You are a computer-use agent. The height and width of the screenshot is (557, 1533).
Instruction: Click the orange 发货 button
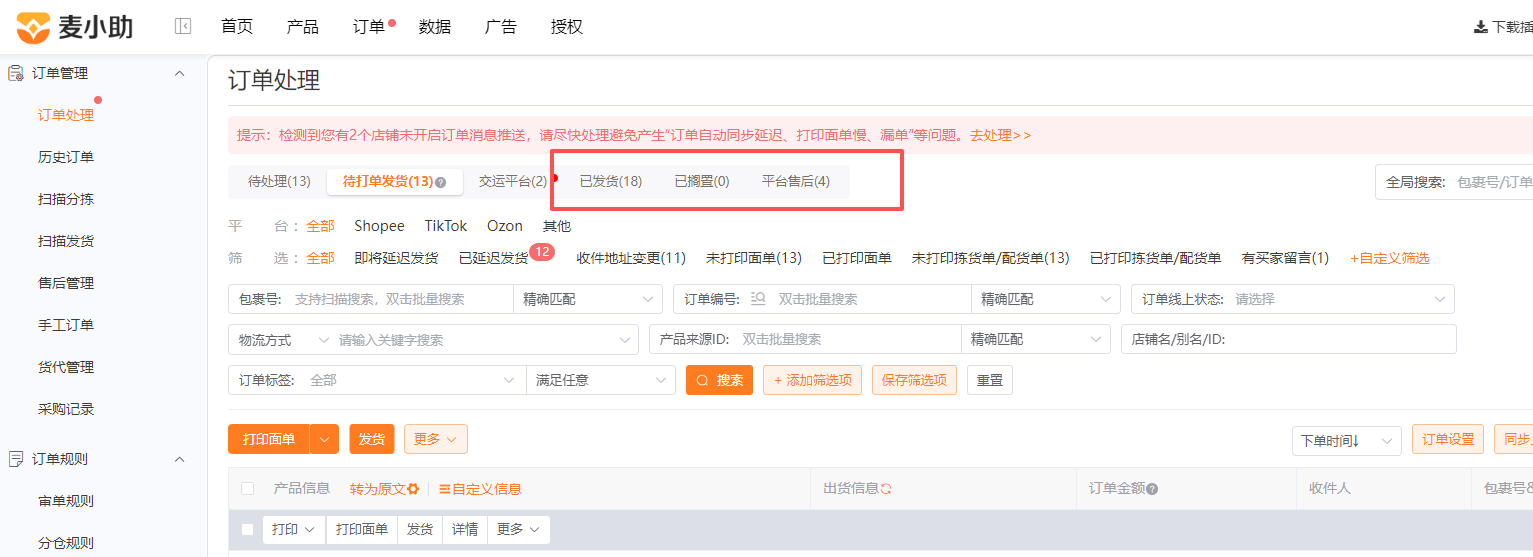click(372, 439)
